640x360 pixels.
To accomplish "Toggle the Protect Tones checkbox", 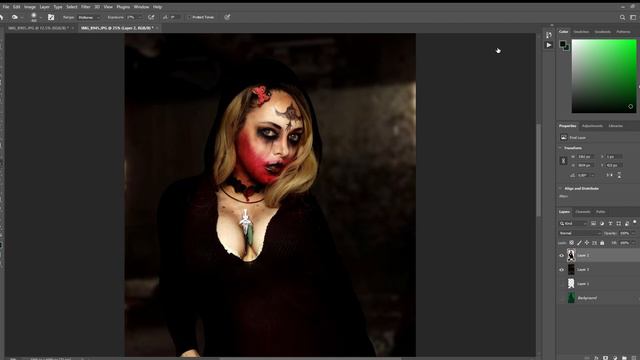I will click(x=189, y=17).
